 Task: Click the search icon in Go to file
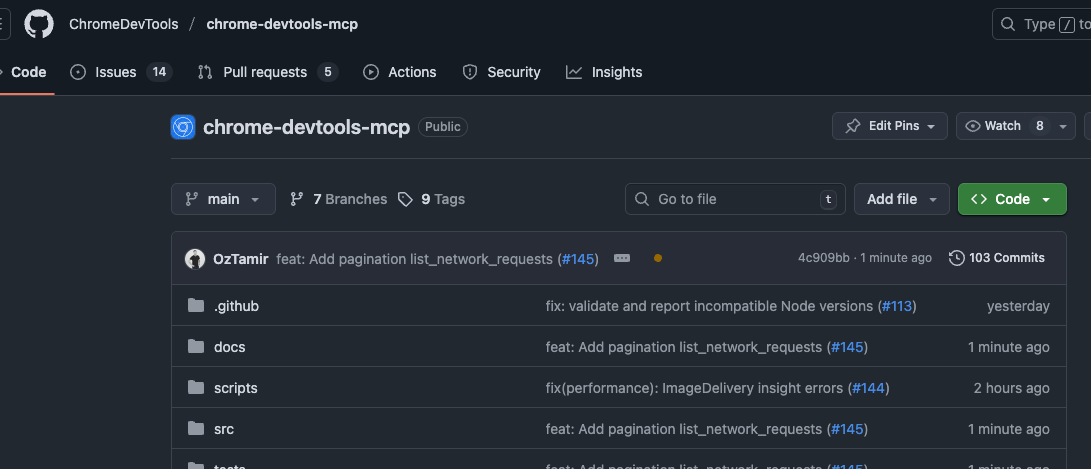pyautogui.click(x=642, y=199)
